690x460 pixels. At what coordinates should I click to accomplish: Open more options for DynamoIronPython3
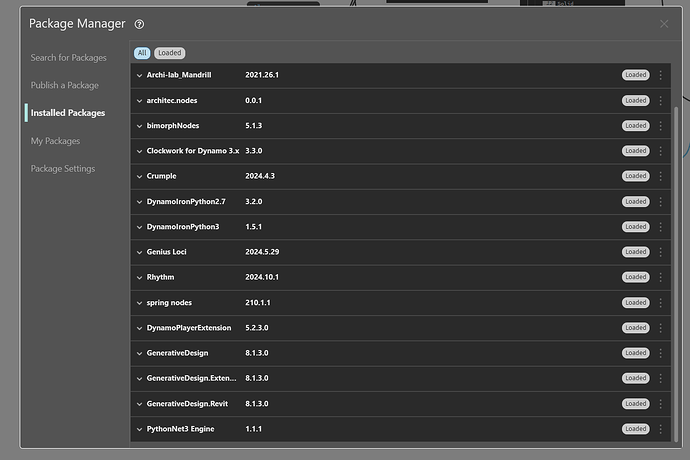(661, 227)
